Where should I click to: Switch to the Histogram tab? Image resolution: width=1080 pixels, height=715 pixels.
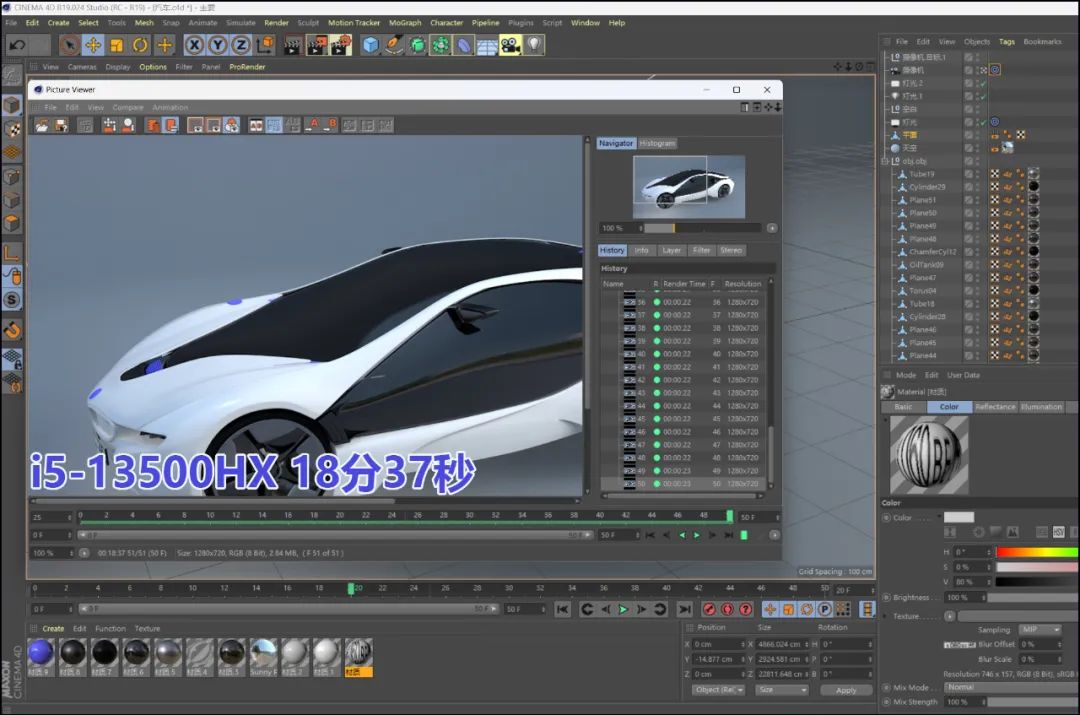click(657, 143)
